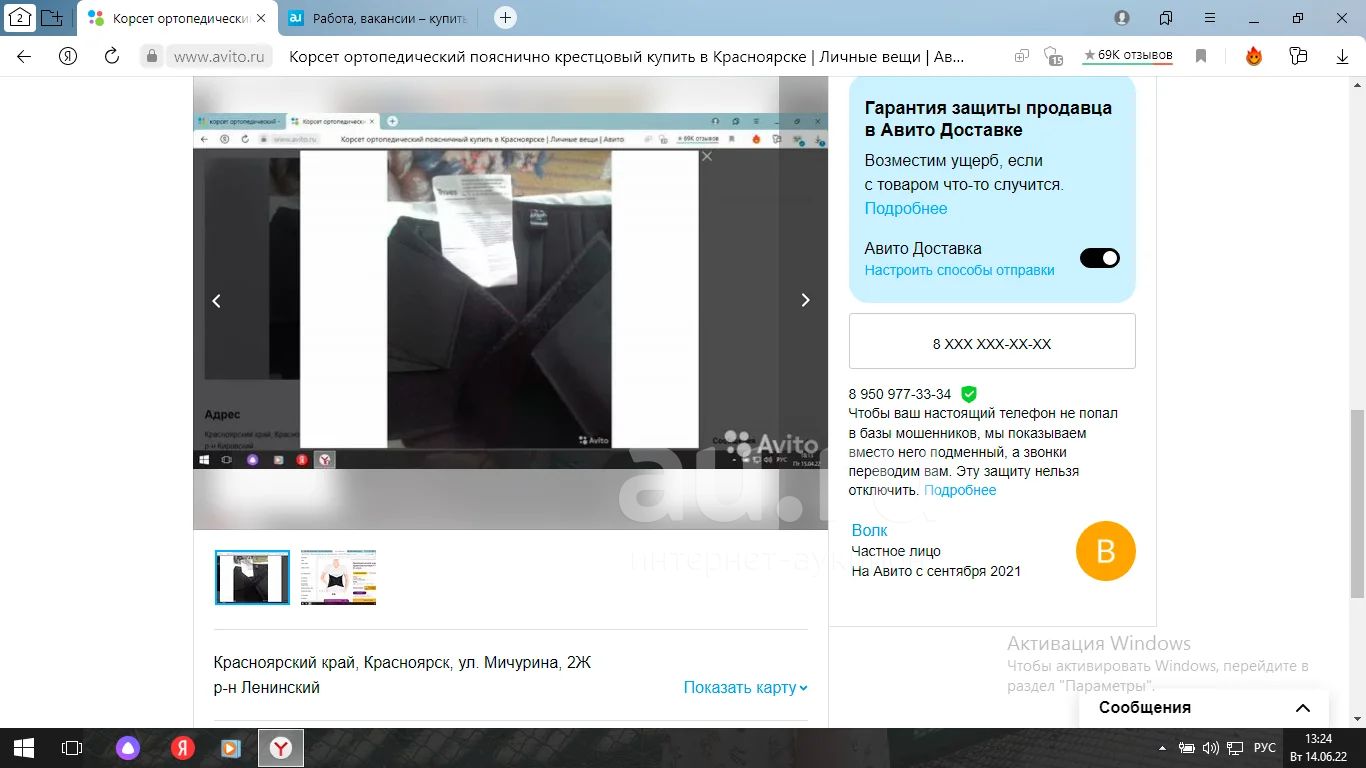The height and width of the screenshot is (768, 1366).
Task: Open a new browser tab
Action: [506, 18]
